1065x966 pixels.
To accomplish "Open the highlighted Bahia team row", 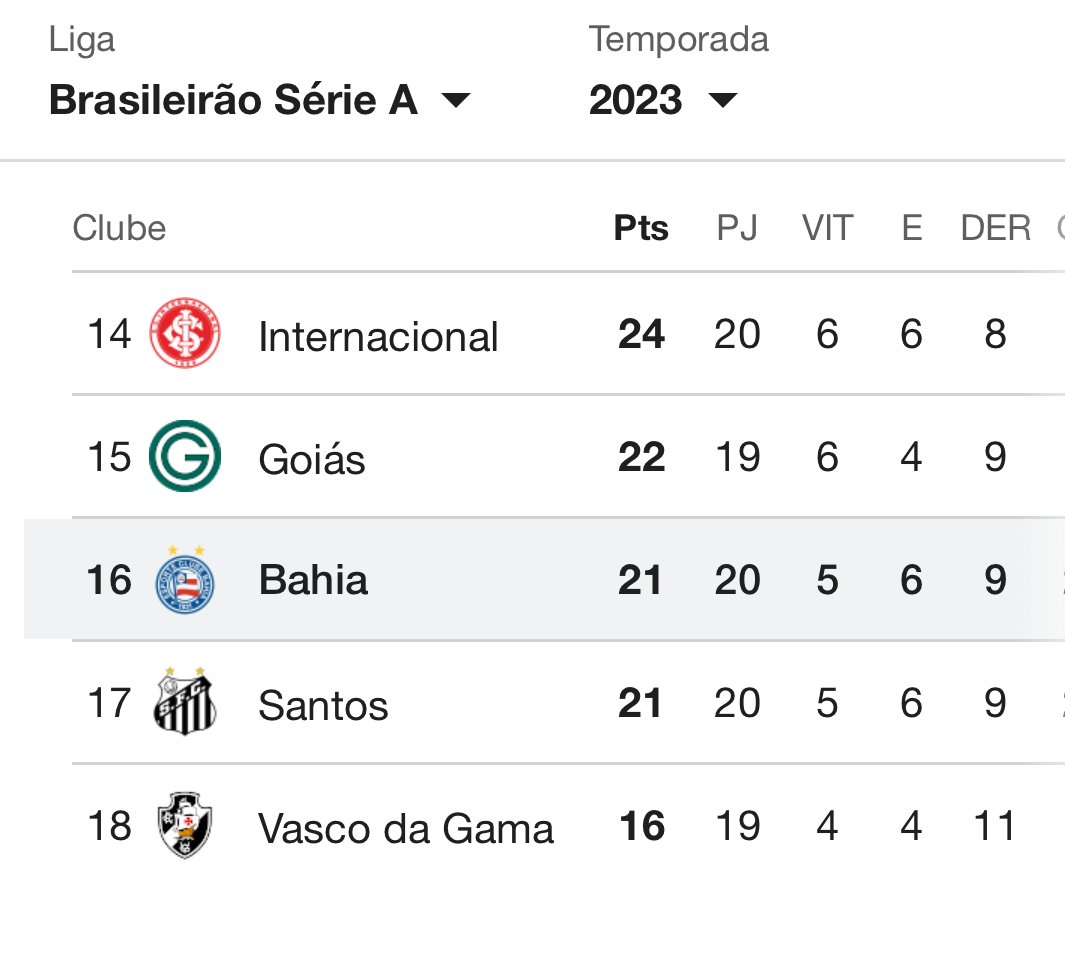I will point(544,579).
